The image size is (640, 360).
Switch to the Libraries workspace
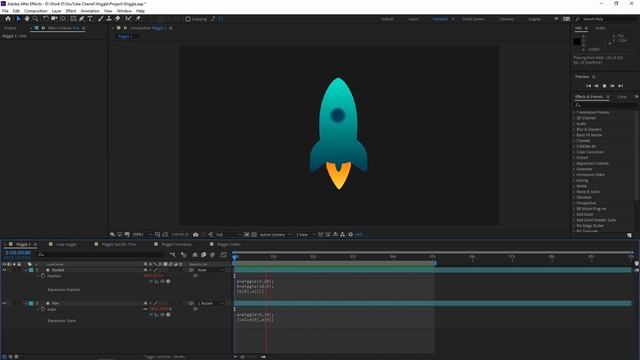tap(506, 19)
